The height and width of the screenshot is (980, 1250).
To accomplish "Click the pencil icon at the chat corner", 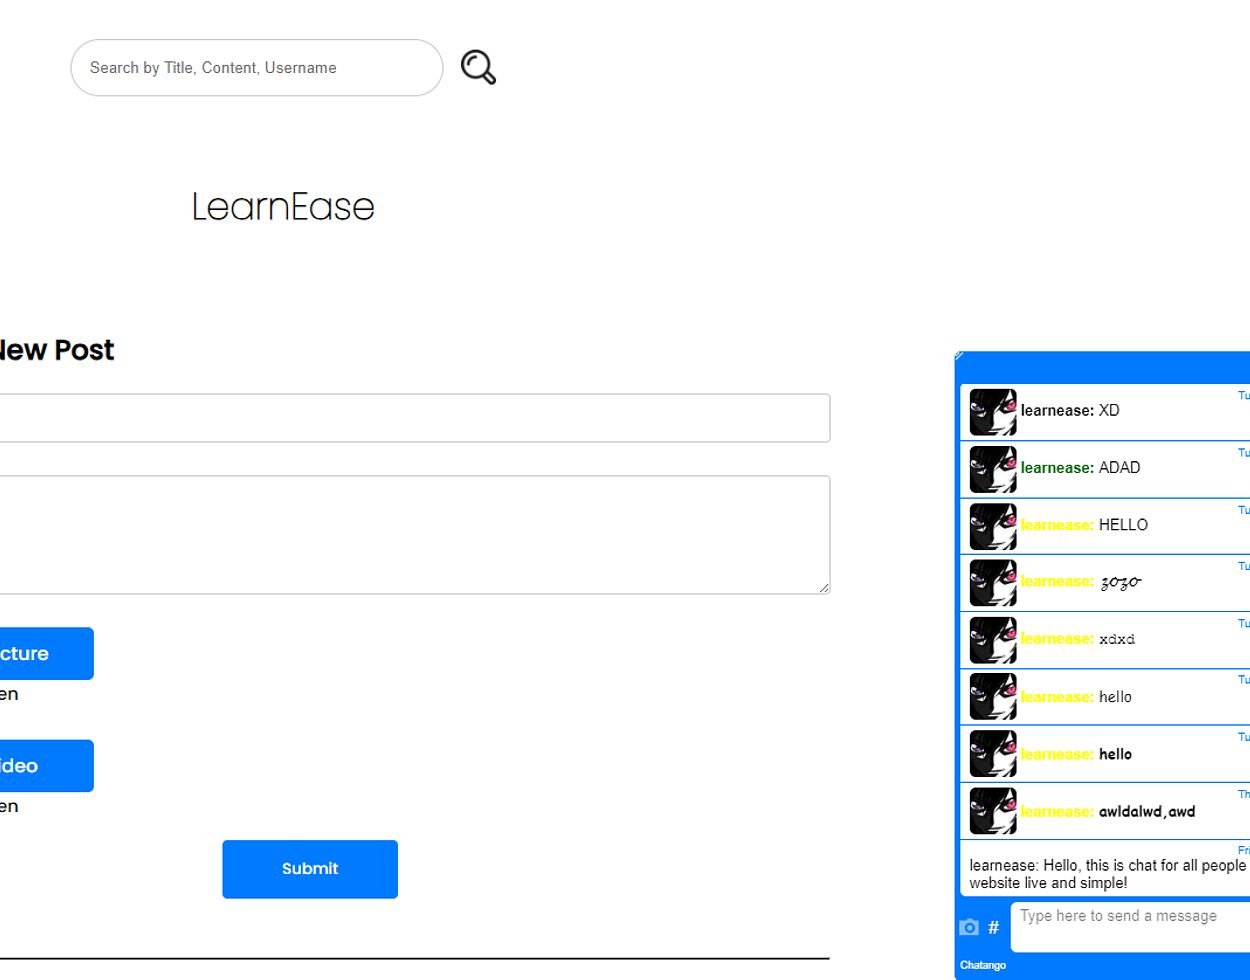I will click(x=959, y=356).
